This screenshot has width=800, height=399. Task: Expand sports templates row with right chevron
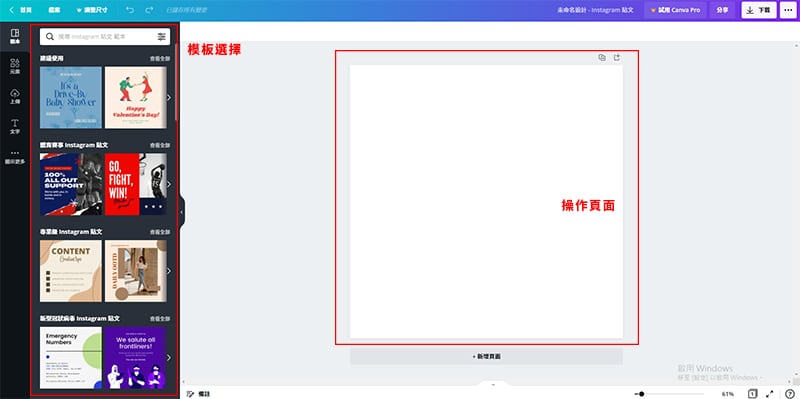tap(169, 184)
